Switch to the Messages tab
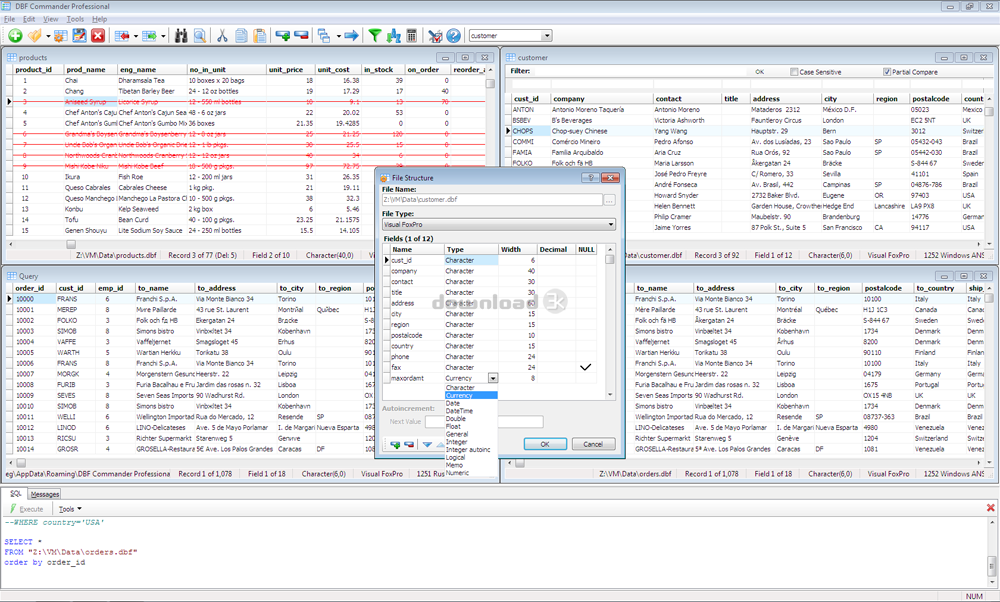The height and width of the screenshot is (602, 1000). coord(45,494)
